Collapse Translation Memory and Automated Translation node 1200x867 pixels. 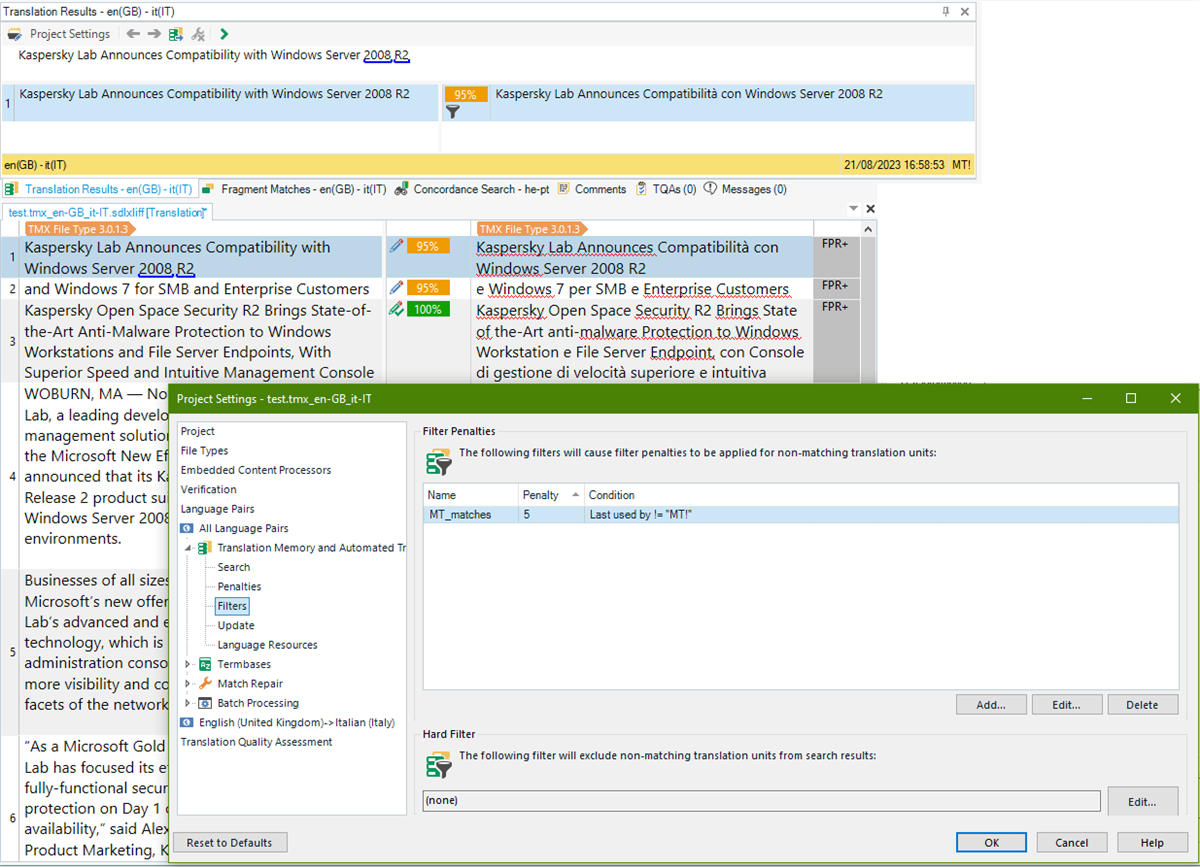tap(189, 548)
